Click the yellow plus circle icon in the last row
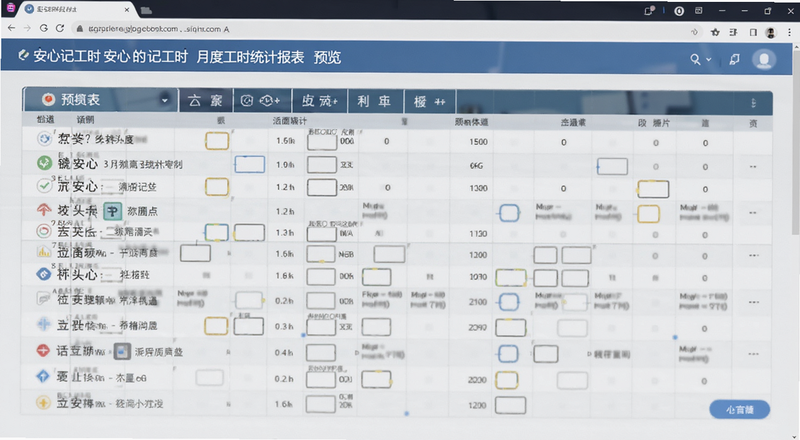This screenshot has width=800, height=440. click(43, 403)
